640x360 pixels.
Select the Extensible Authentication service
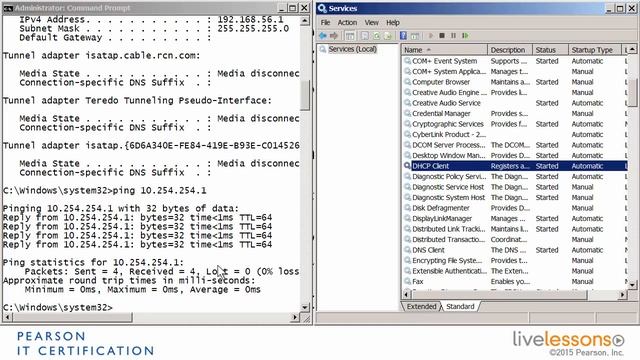[515, 271]
